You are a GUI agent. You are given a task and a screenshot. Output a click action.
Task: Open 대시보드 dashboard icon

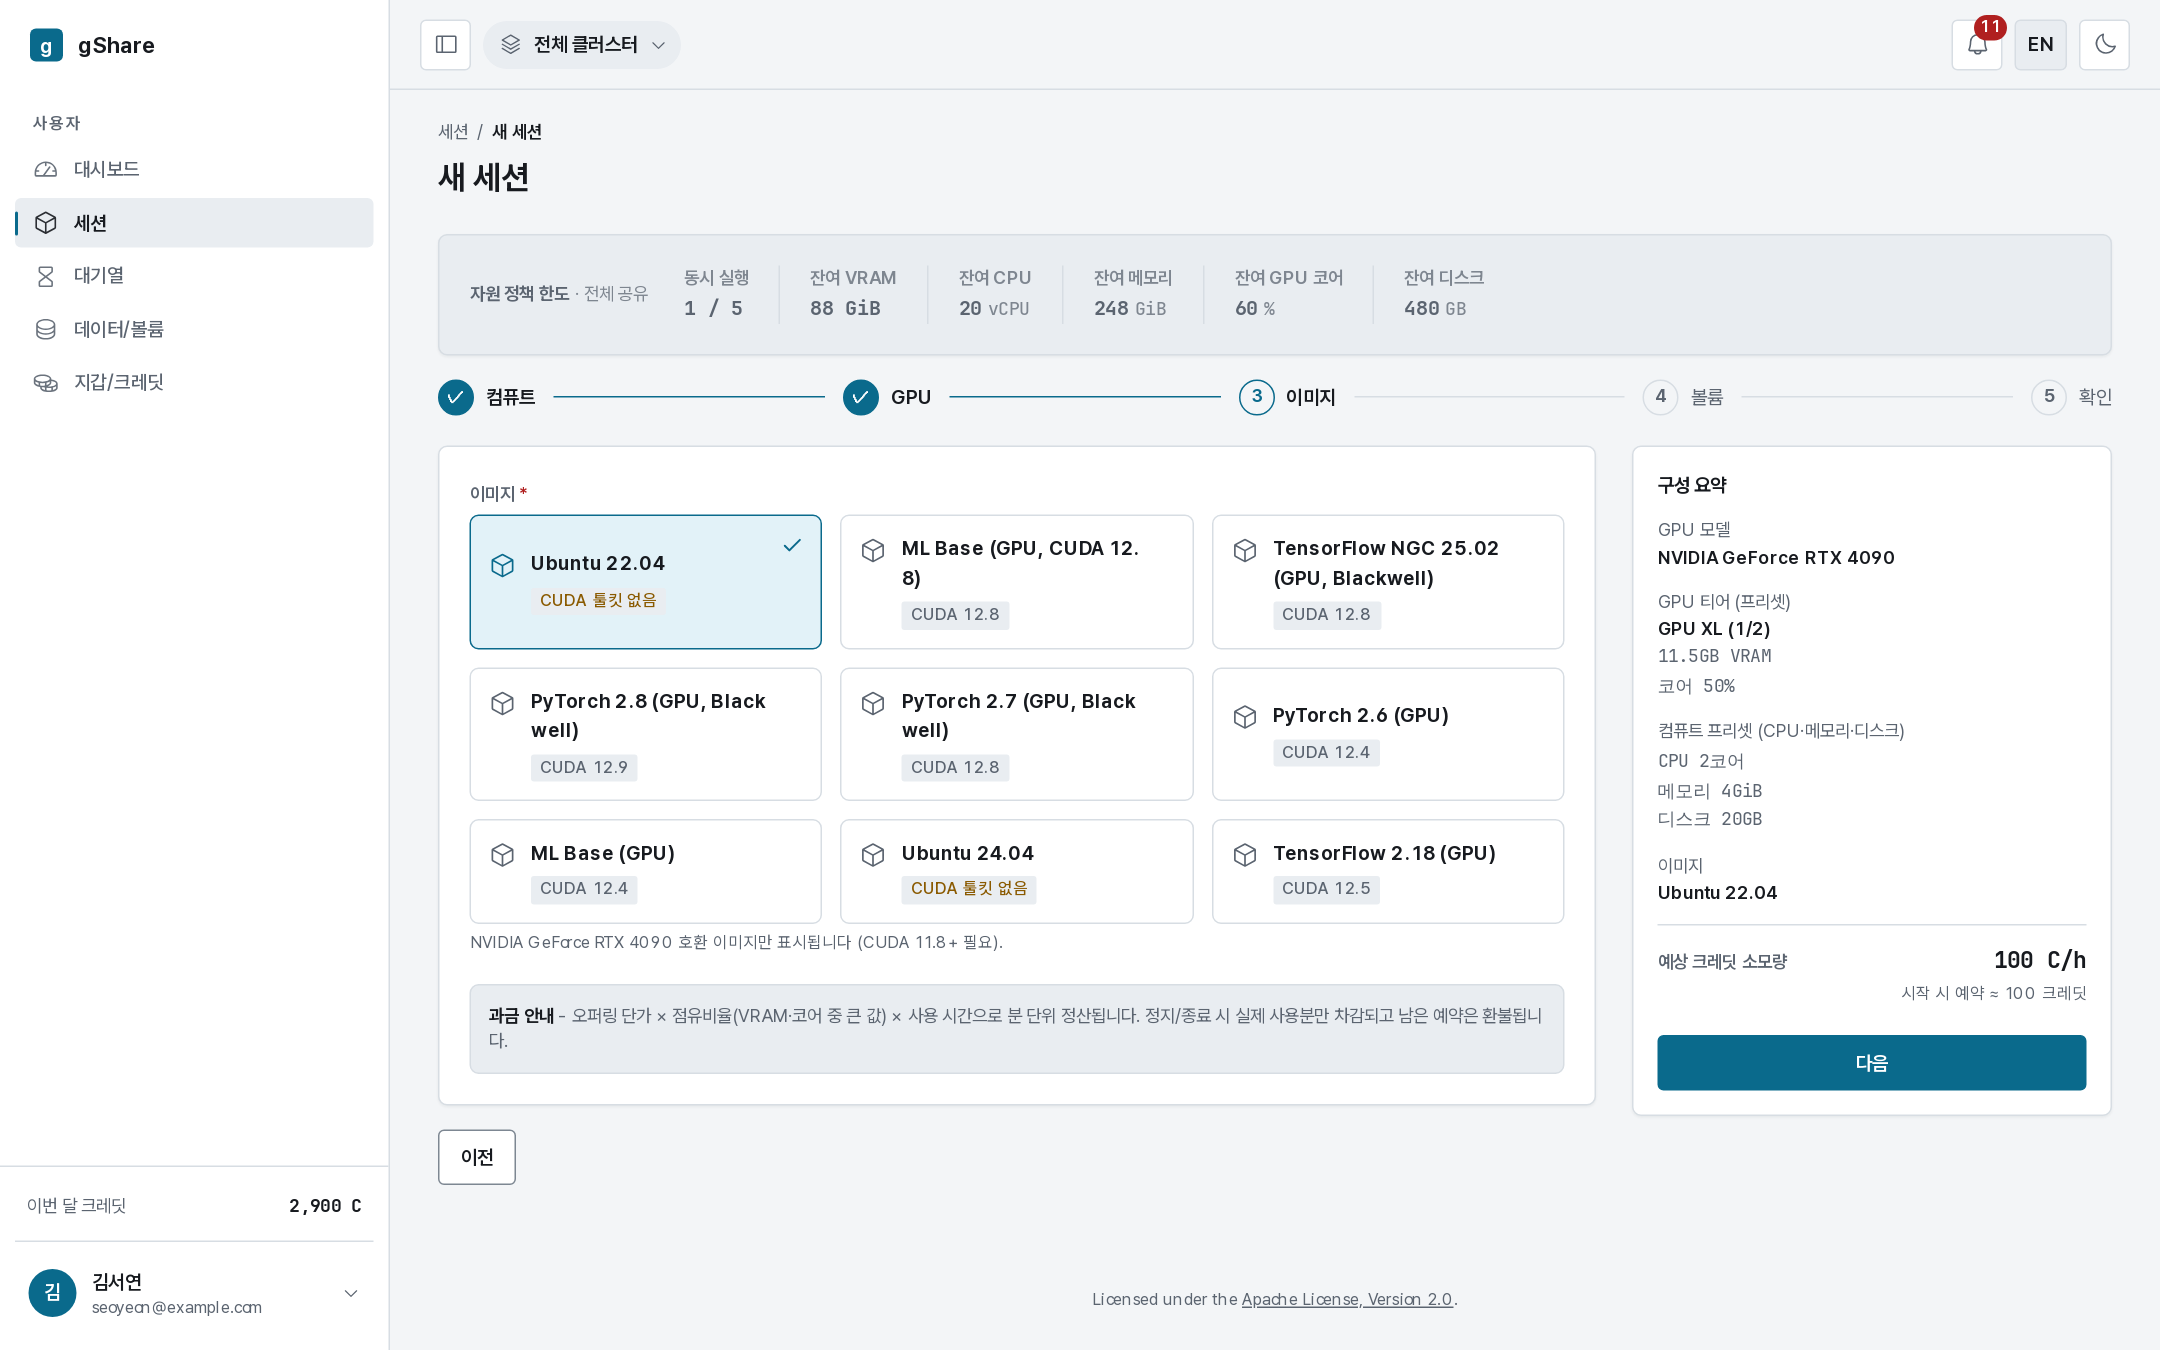[46, 170]
